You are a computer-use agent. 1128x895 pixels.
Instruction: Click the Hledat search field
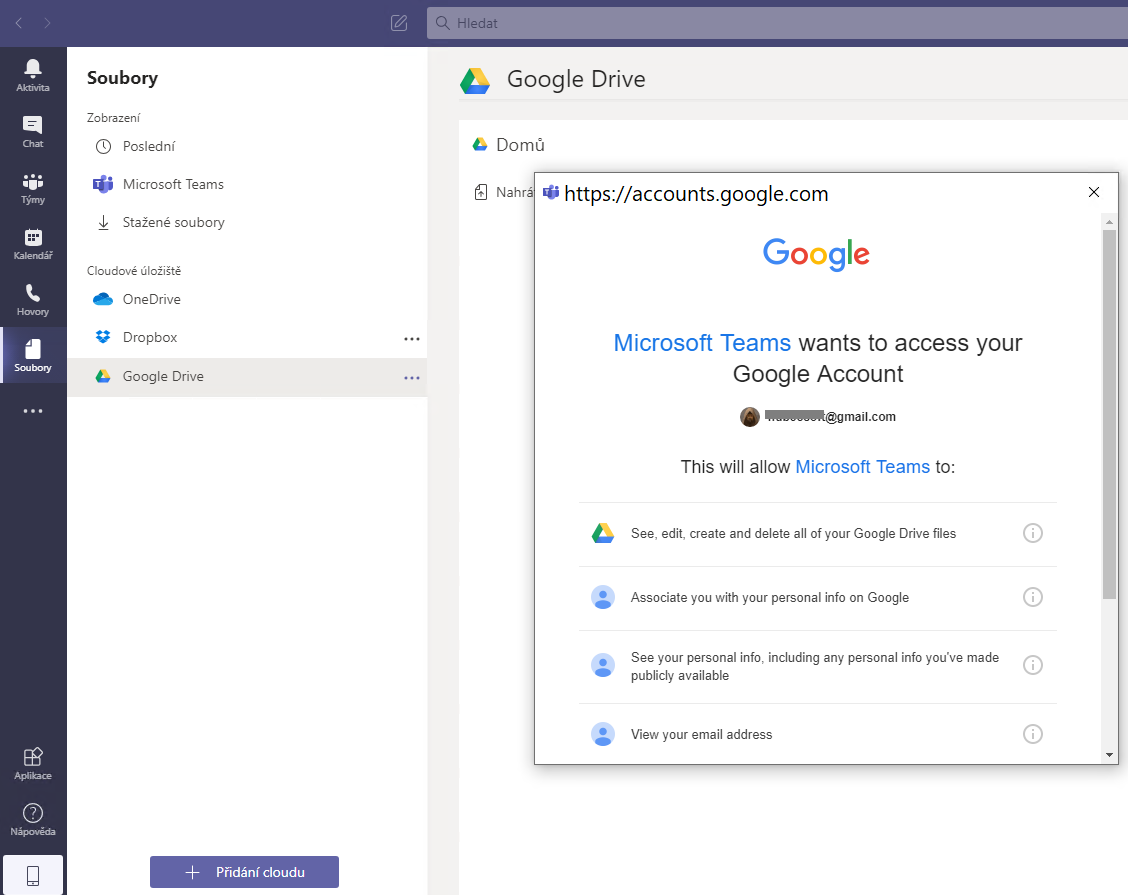[x=778, y=23]
